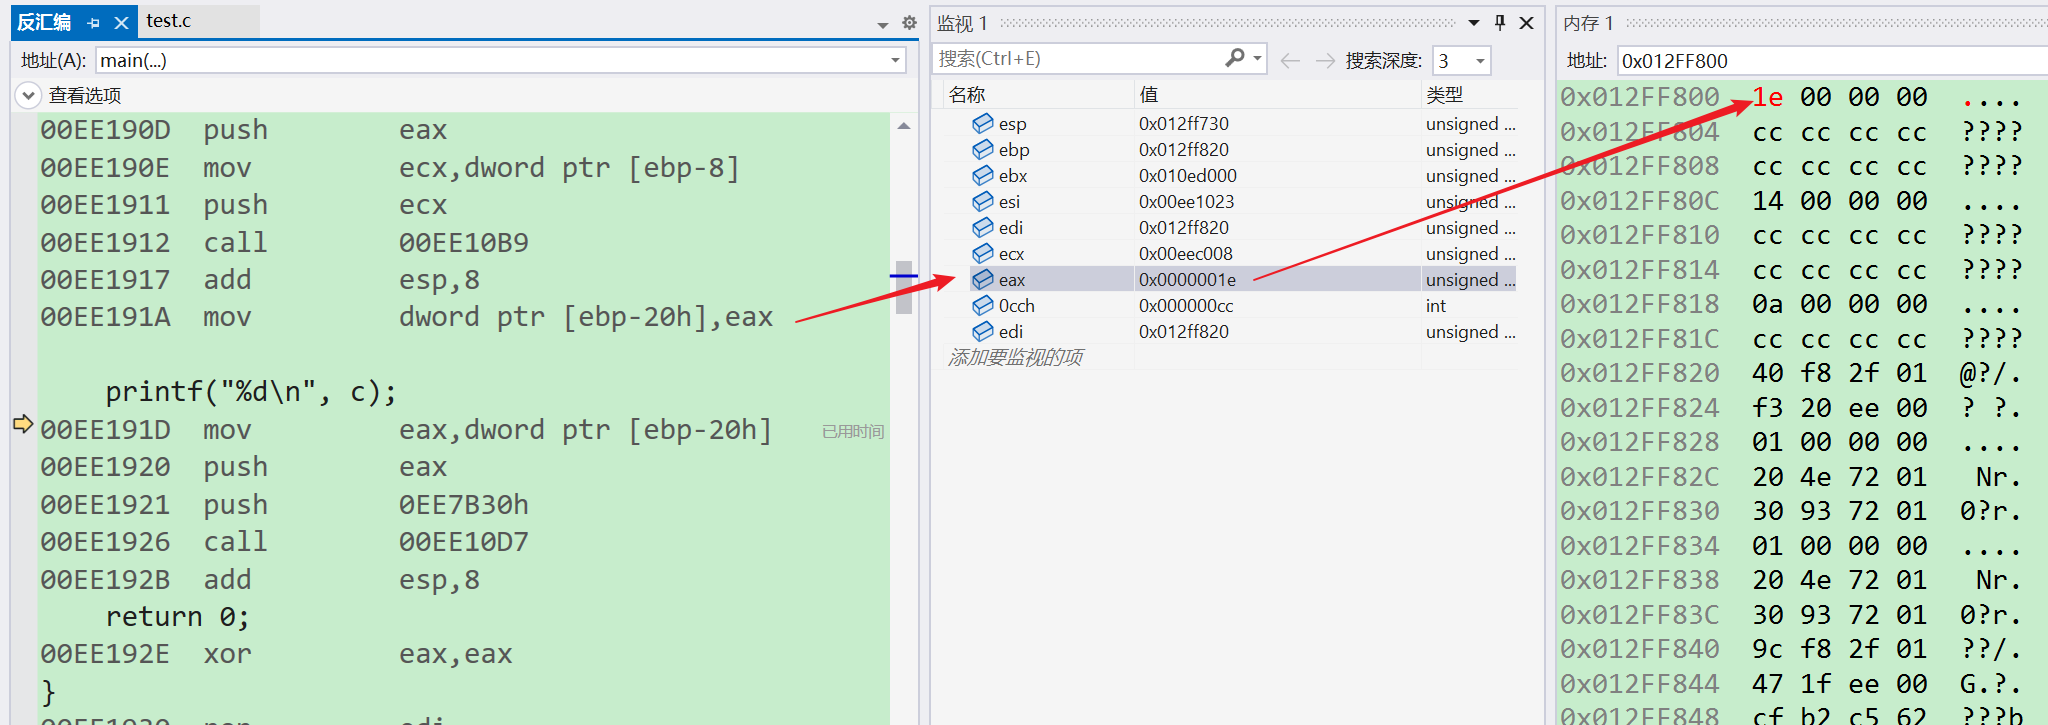Click the red 1e byte in memory
Viewport: 2048px width, 725px height.
[1768, 97]
